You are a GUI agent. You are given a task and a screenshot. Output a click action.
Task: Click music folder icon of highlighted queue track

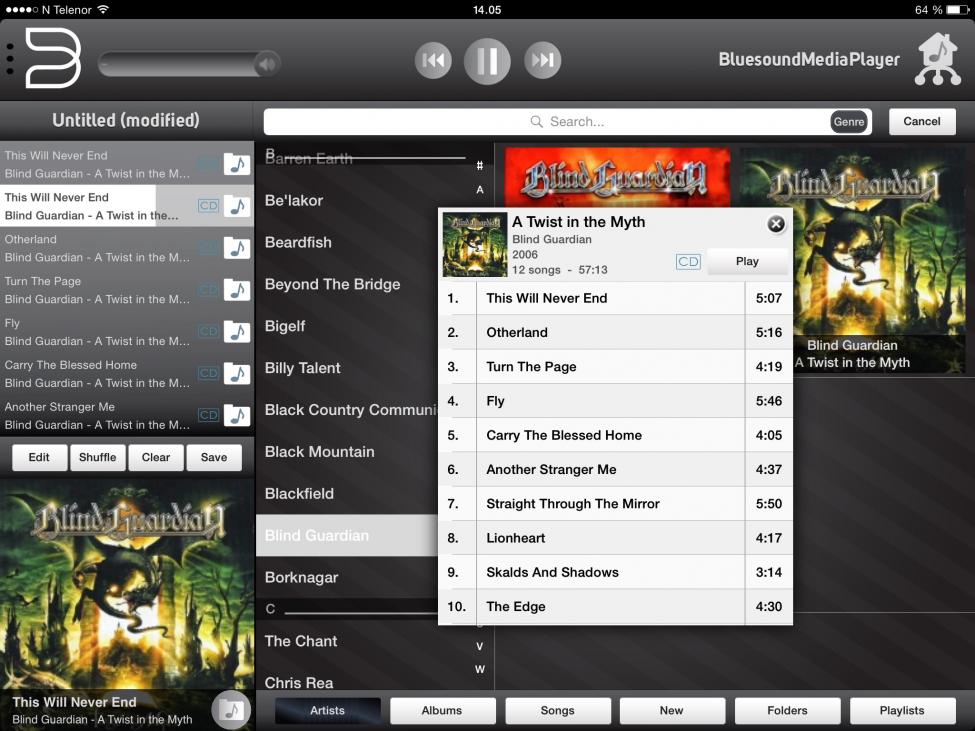coord(237,206)
